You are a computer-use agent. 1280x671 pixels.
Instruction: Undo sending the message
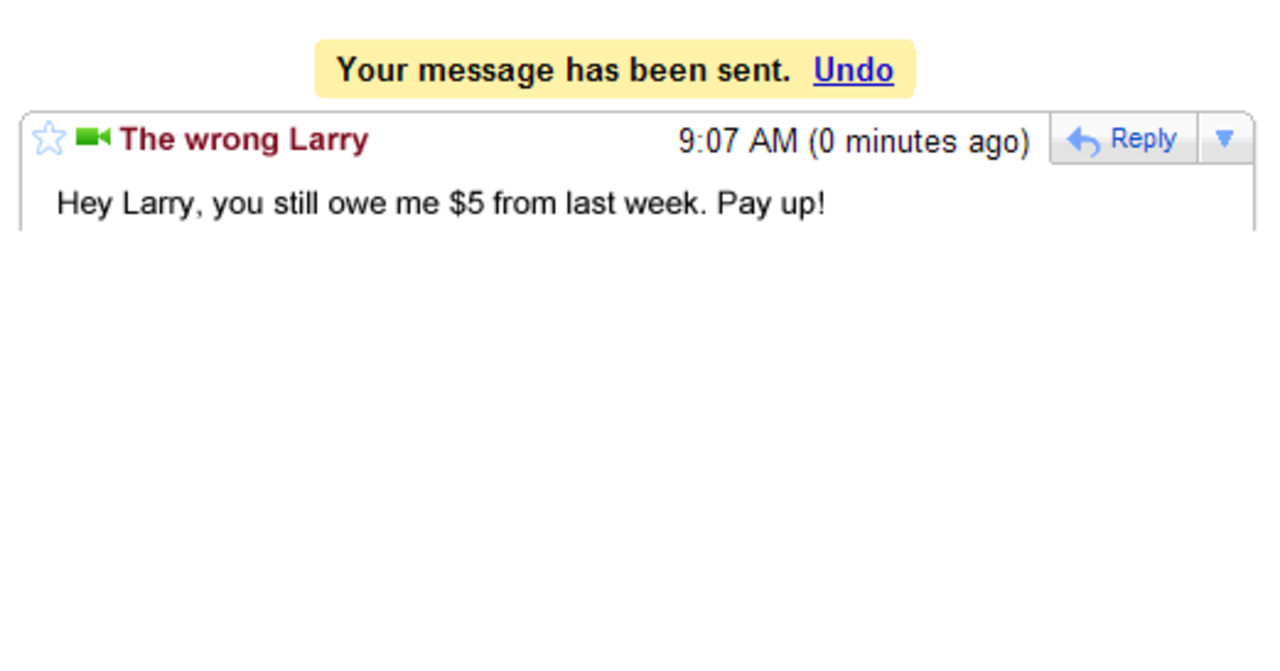pos(853,70)
